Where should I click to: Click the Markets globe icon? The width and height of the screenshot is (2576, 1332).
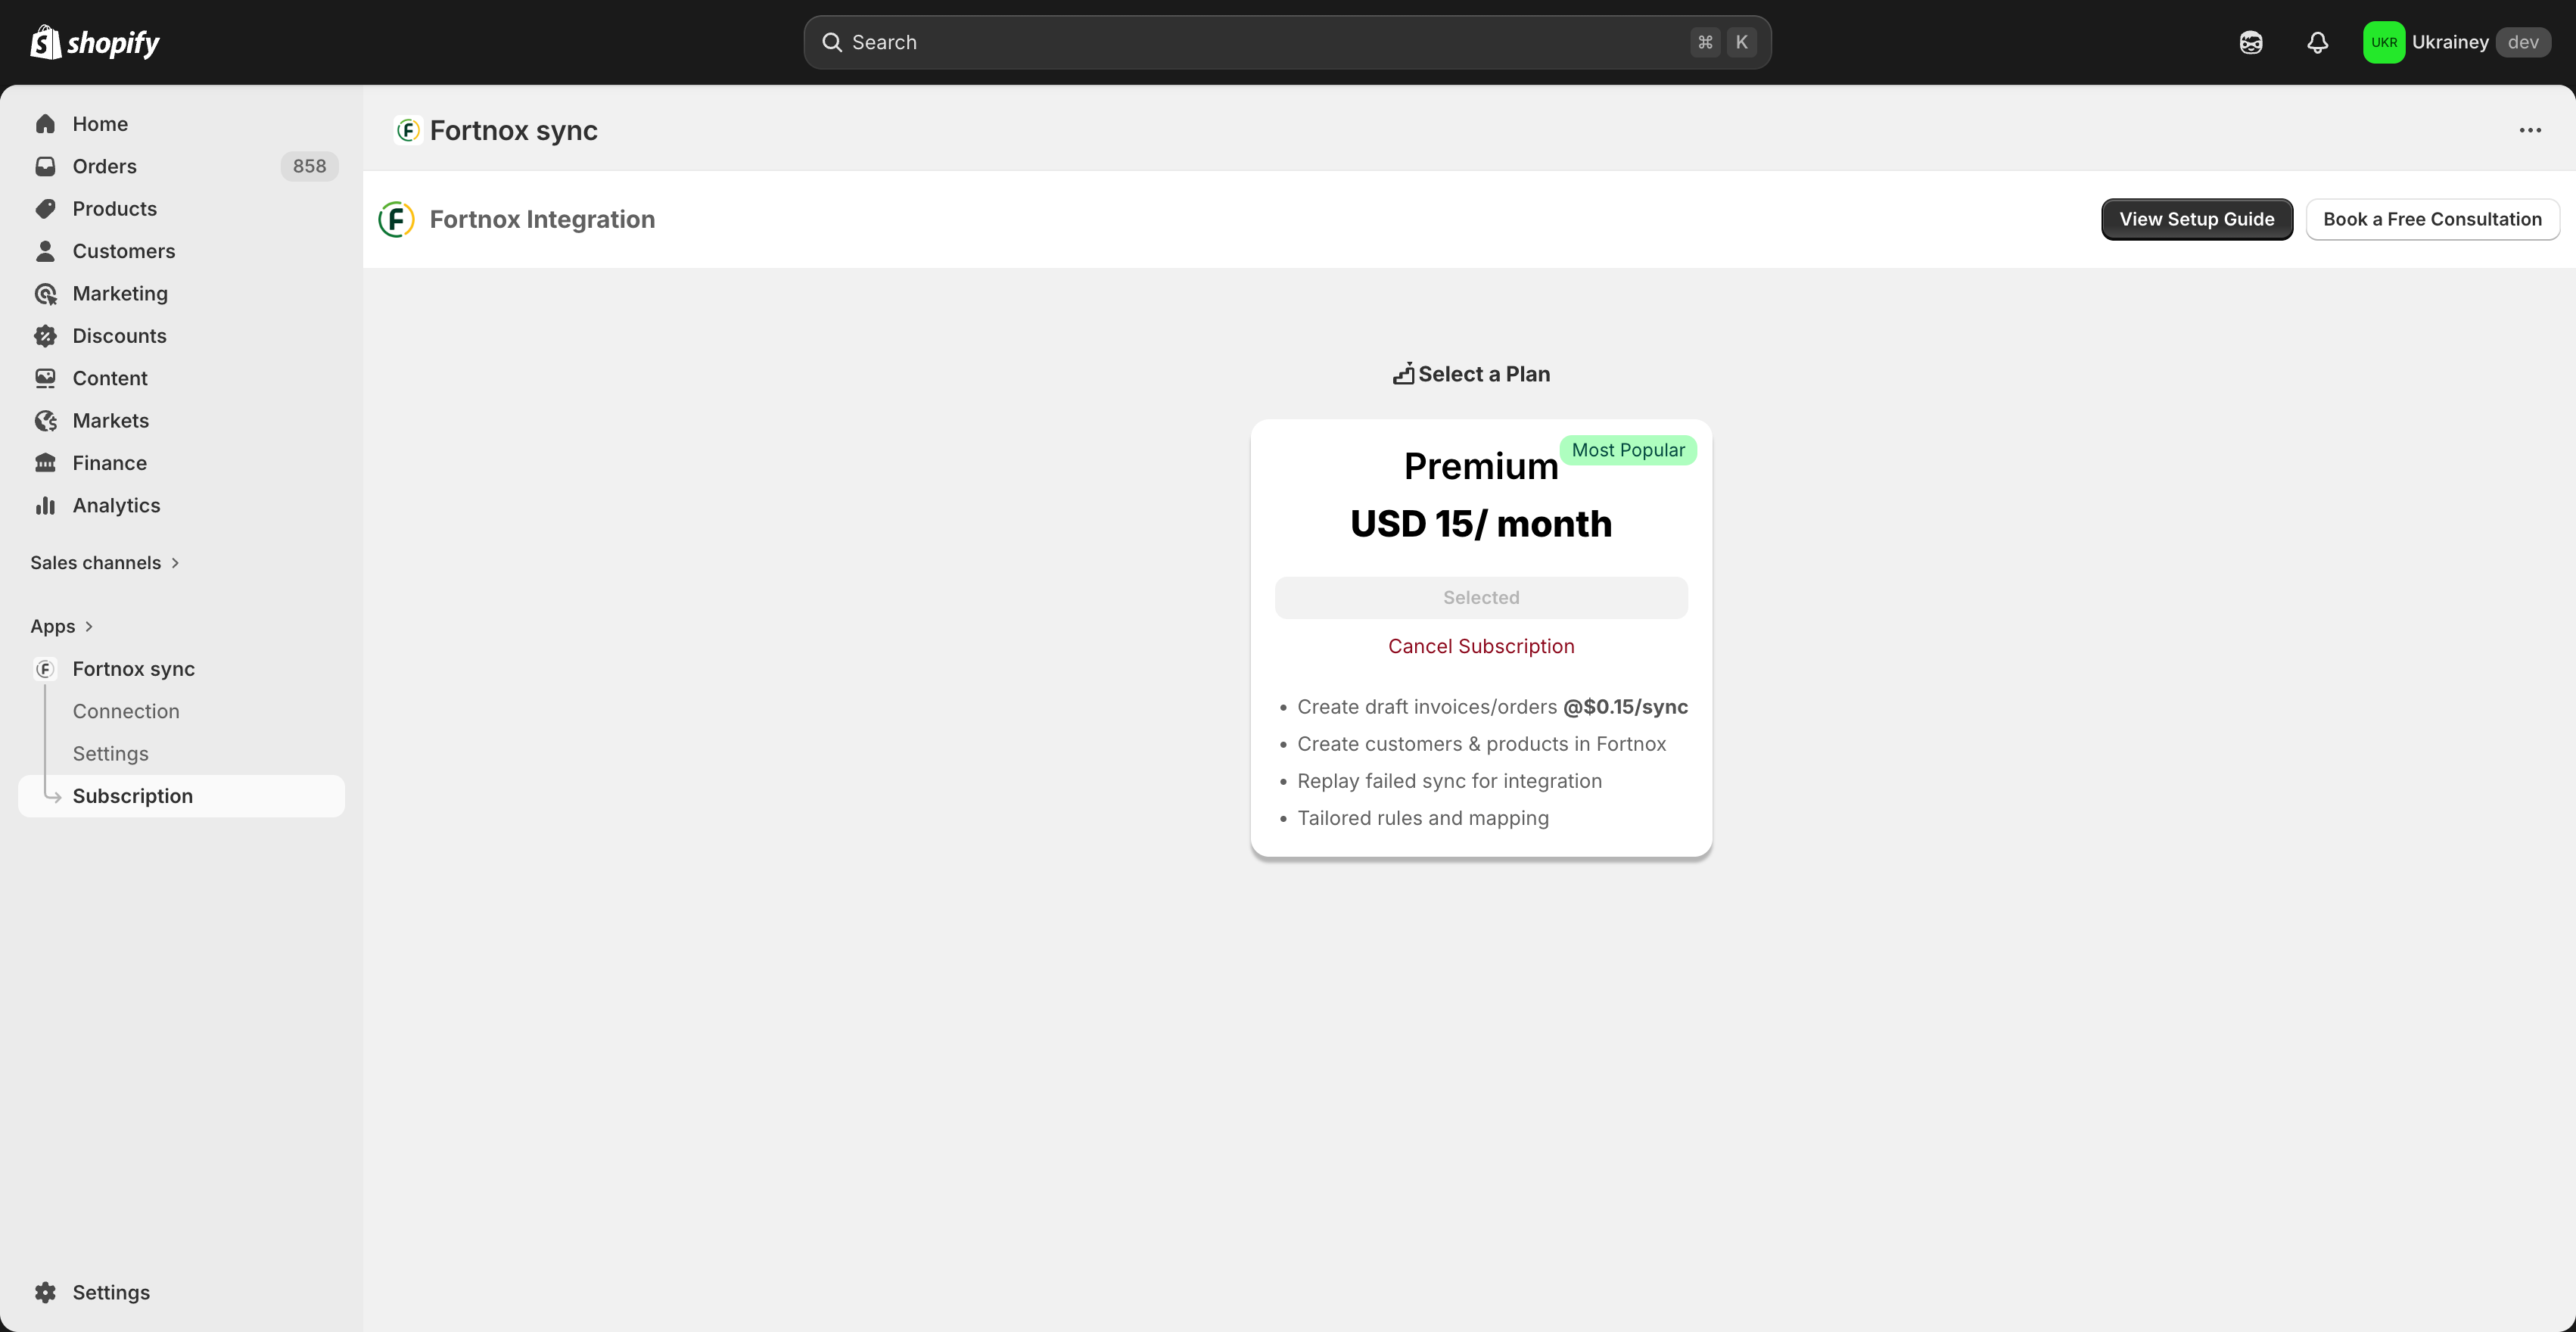click(x=45, y=421)
